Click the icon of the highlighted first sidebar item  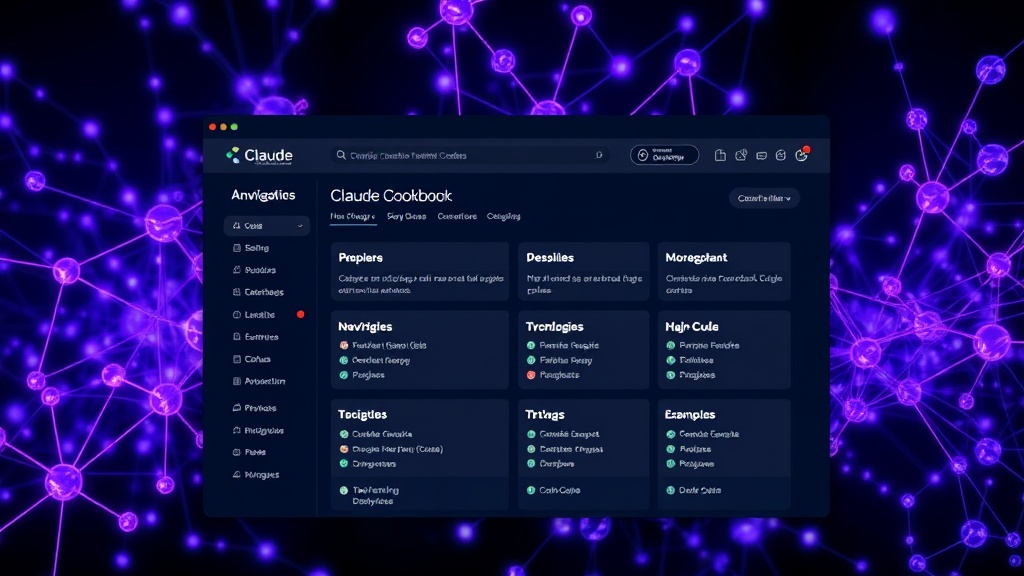(236, 225)
